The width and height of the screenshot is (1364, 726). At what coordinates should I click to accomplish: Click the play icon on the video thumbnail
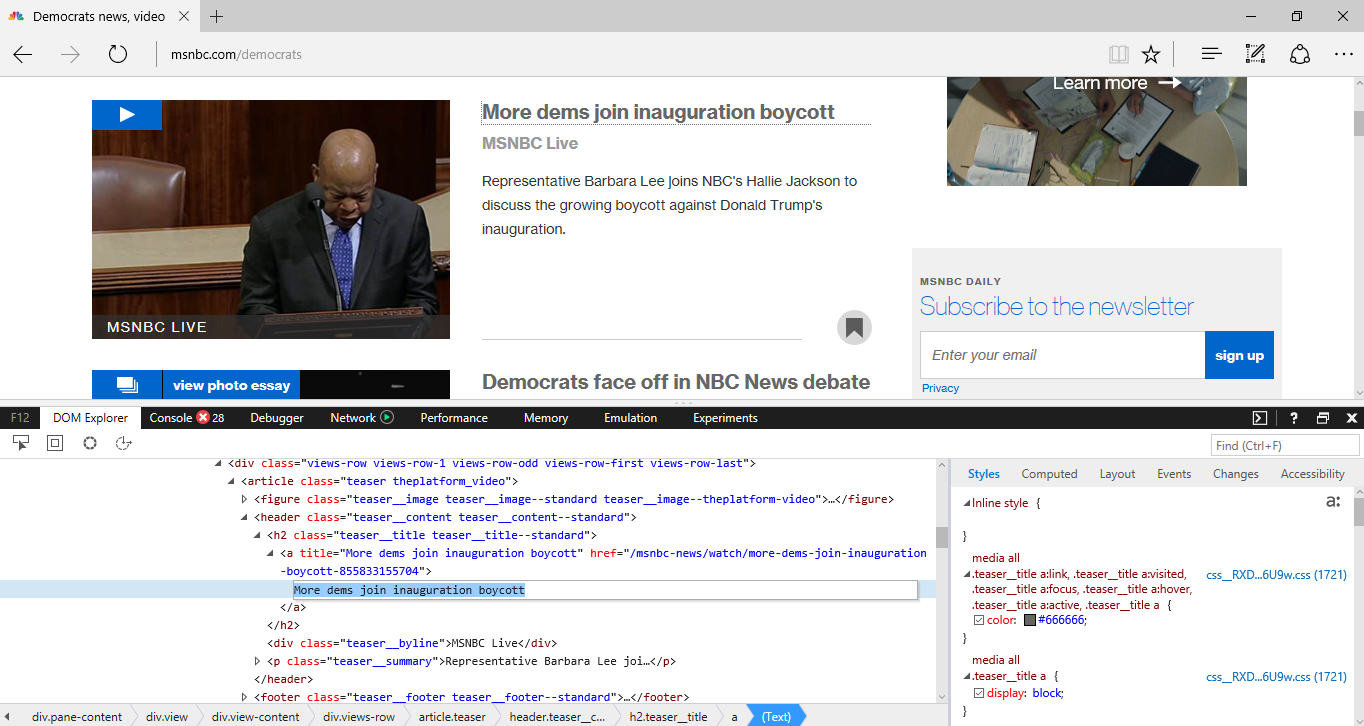pos(127,114)
